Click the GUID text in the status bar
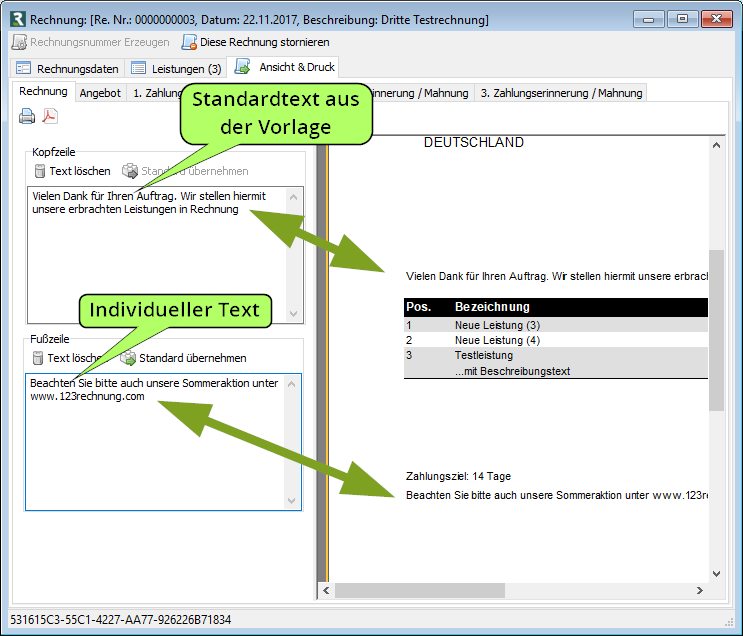The height and width of the screenshot is (636, 743). pyautogui.click(x=120, y=620)
